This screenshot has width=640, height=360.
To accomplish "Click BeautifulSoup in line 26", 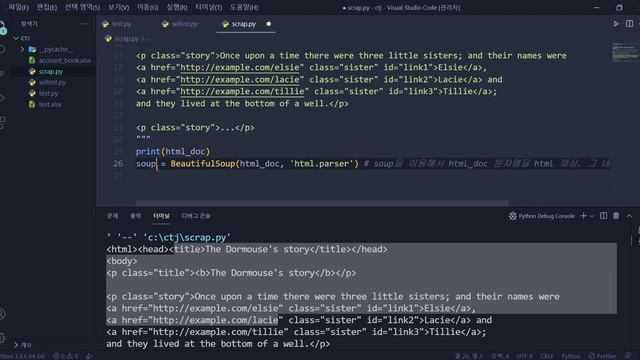I will [203, 164].
